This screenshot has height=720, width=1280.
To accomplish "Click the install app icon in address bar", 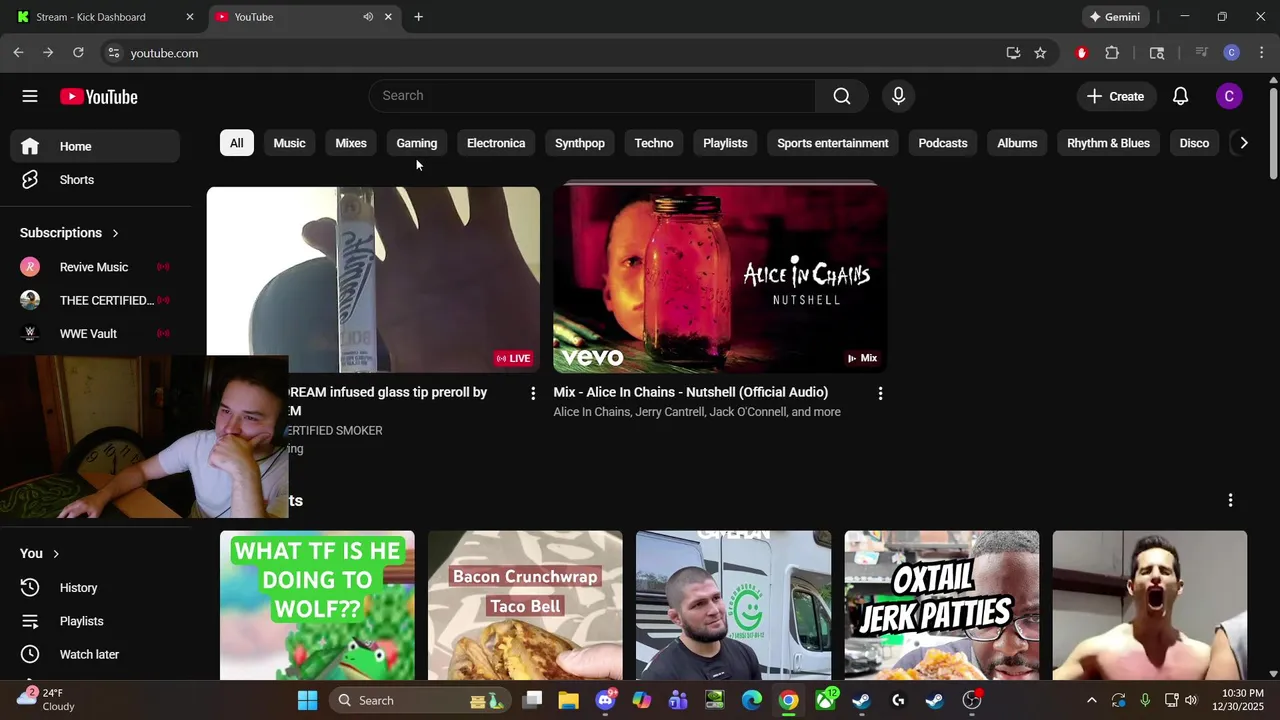I will coord(1013,53).
